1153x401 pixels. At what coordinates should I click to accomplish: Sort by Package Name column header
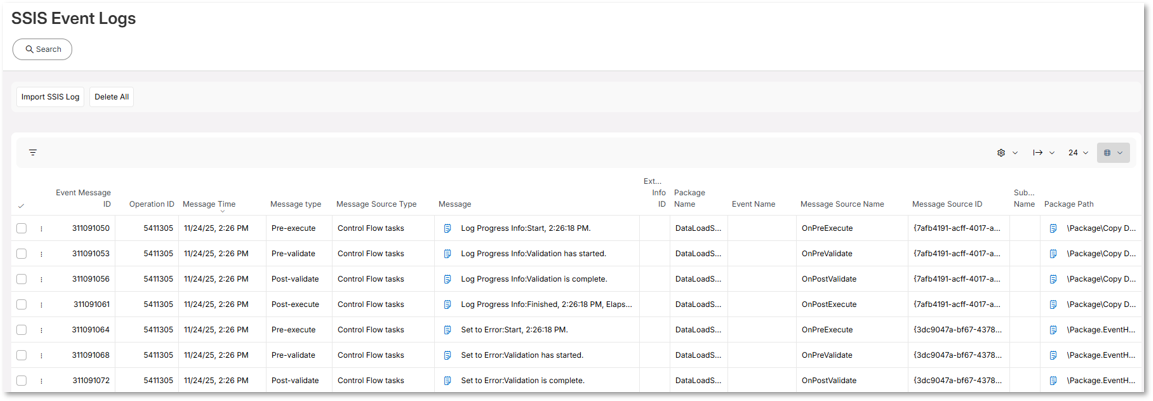pyautogui.click(x=690, y=199)
